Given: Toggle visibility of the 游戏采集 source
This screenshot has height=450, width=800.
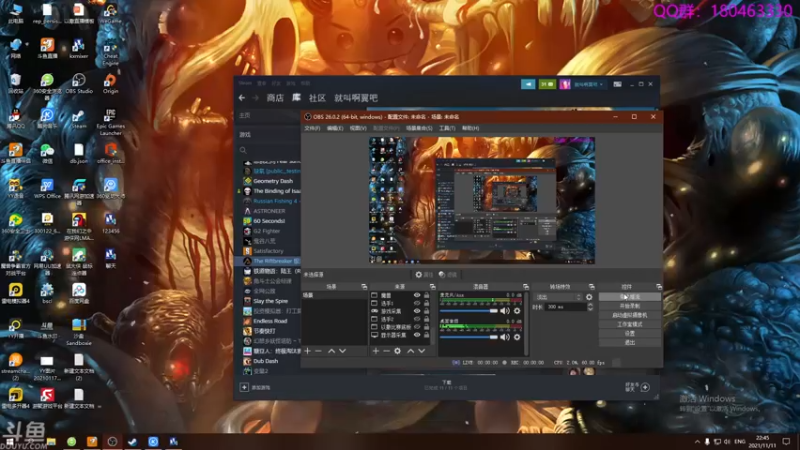Looking at the screenshot, I should (x=417, y=311).
